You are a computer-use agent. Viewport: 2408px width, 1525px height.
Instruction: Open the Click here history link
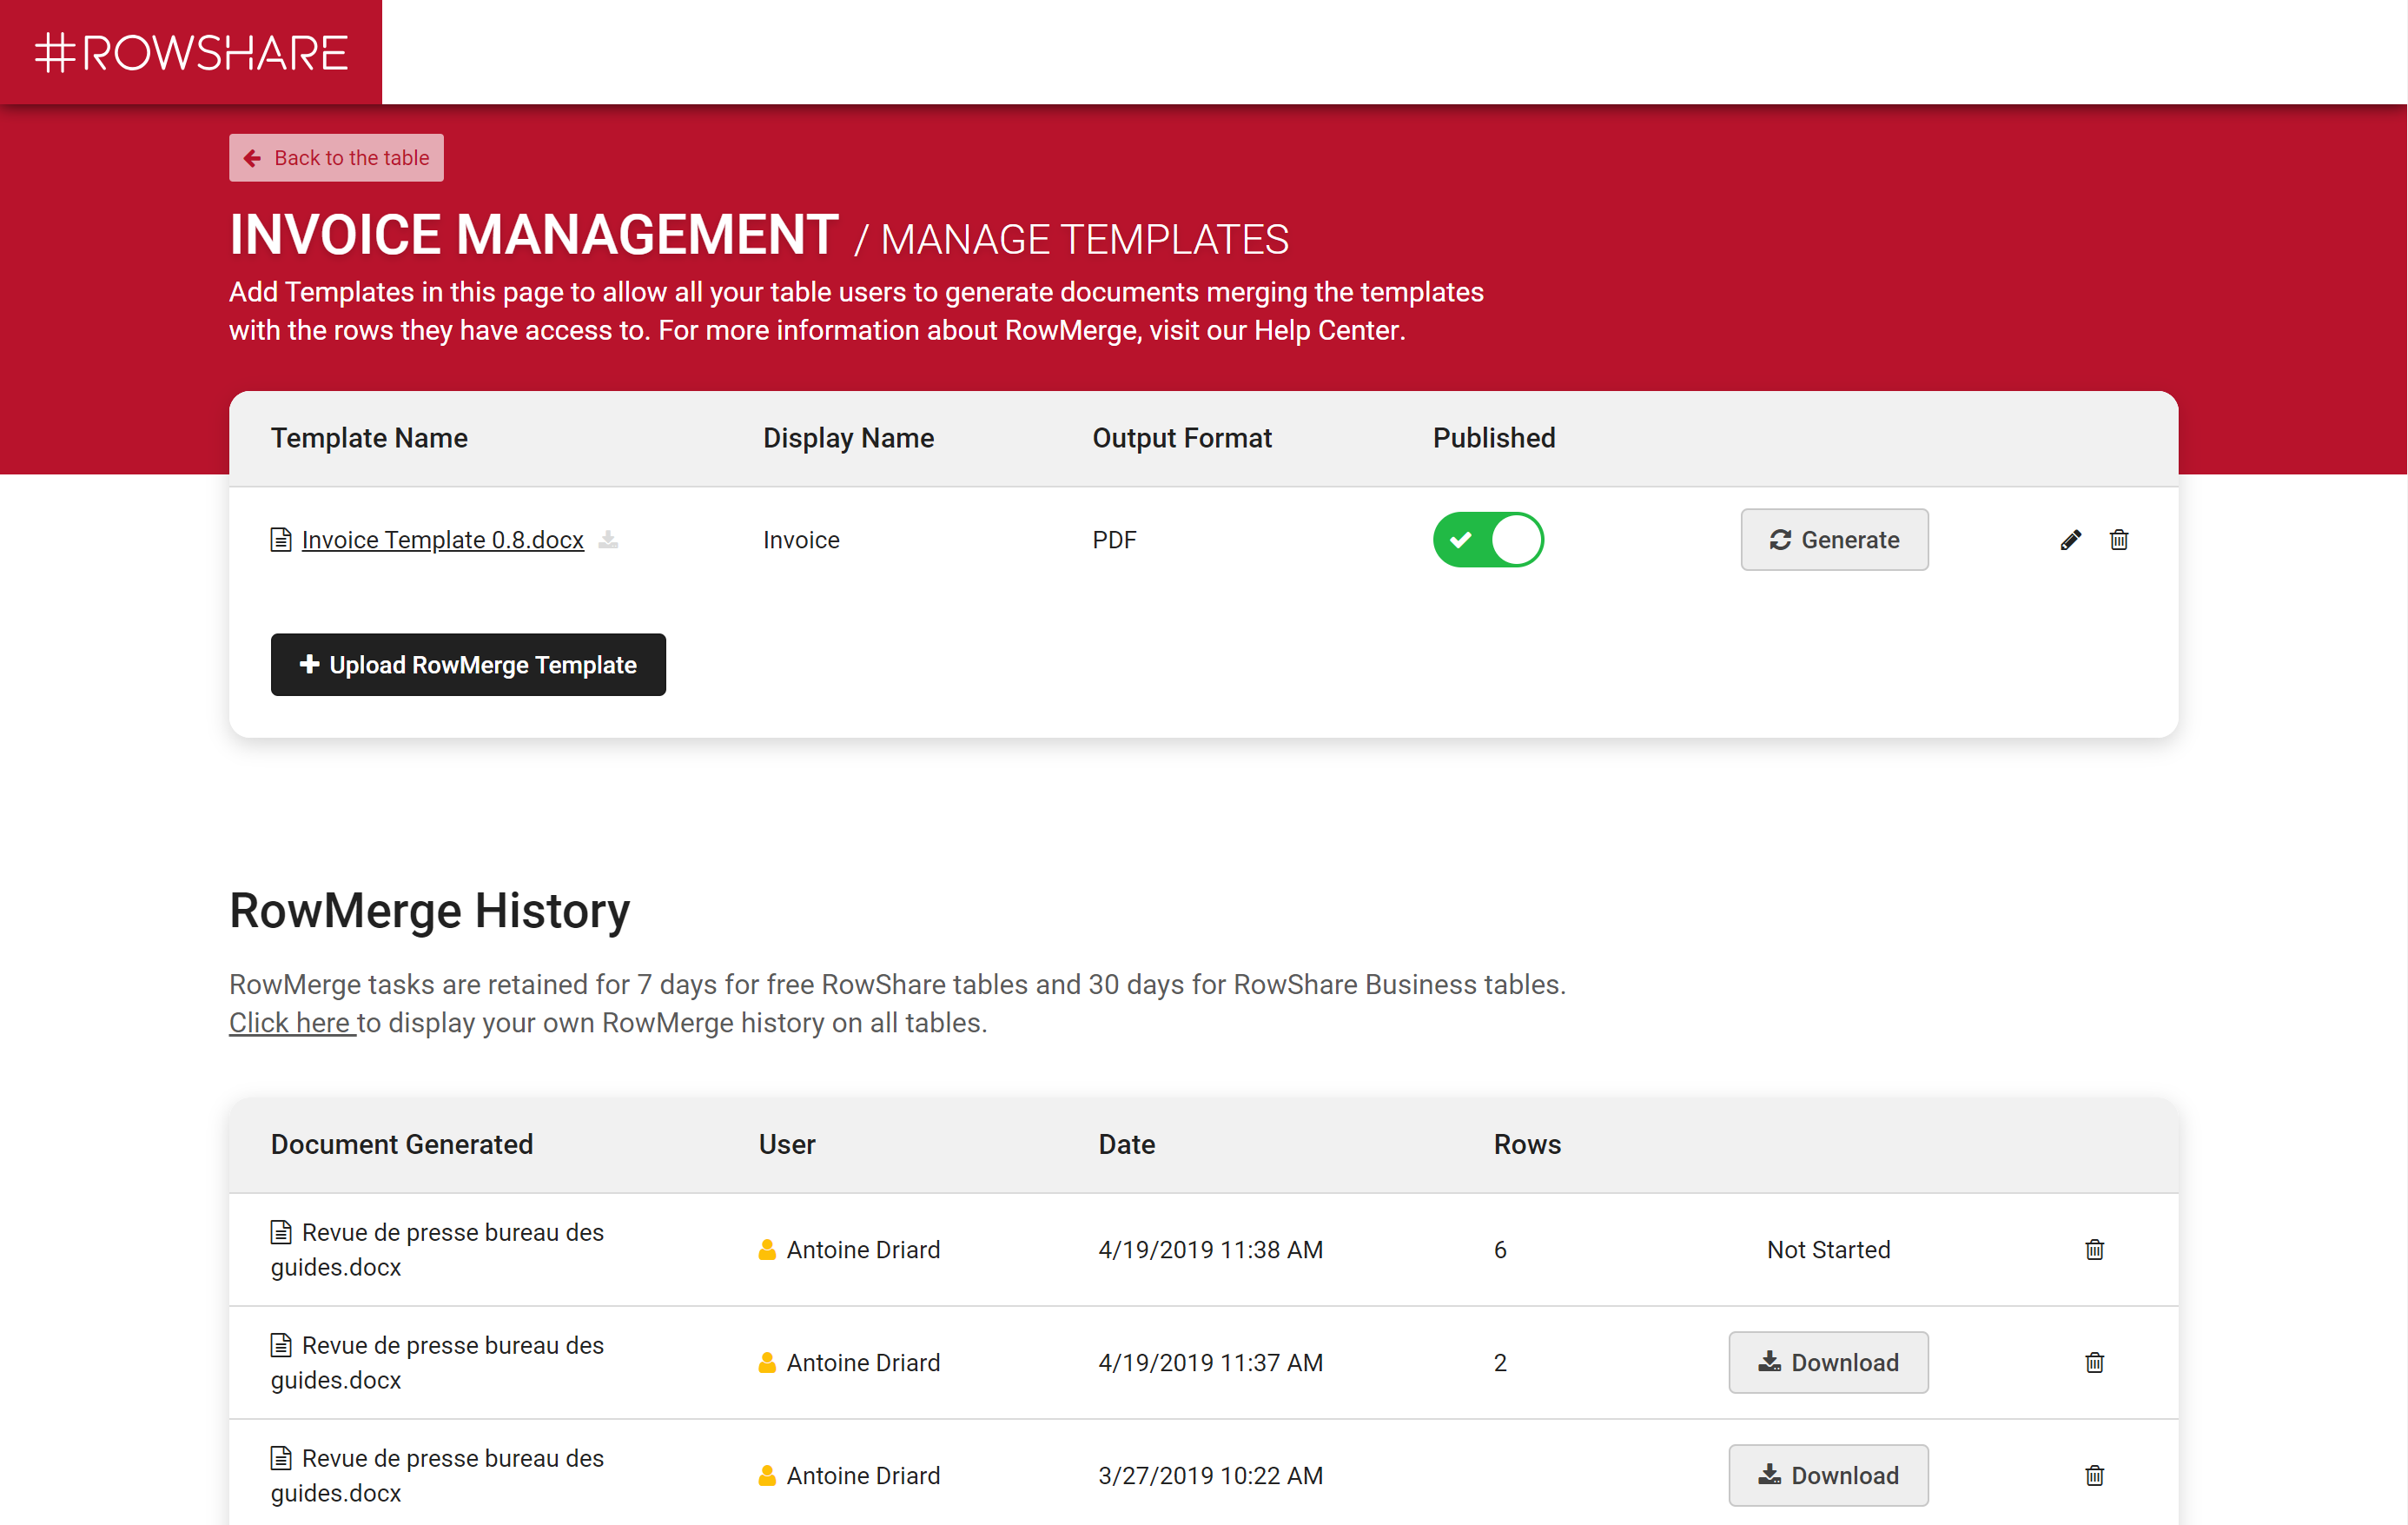click(x=292, y=1023)
